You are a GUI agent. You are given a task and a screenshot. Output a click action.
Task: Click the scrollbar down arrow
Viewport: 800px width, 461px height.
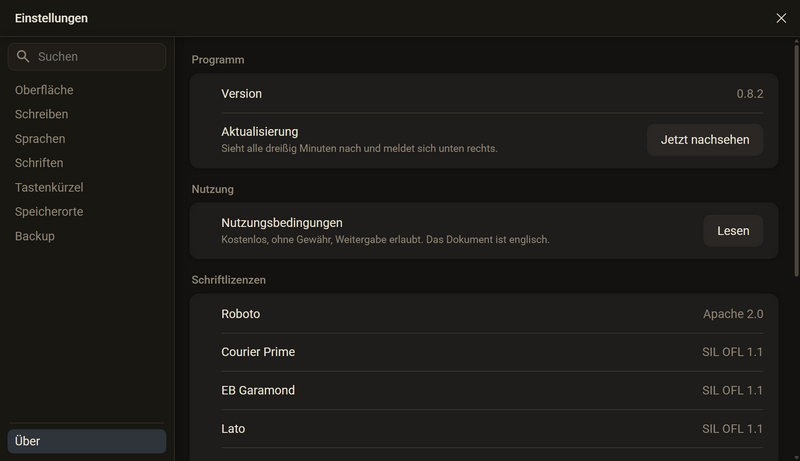(x=796, y=457)
